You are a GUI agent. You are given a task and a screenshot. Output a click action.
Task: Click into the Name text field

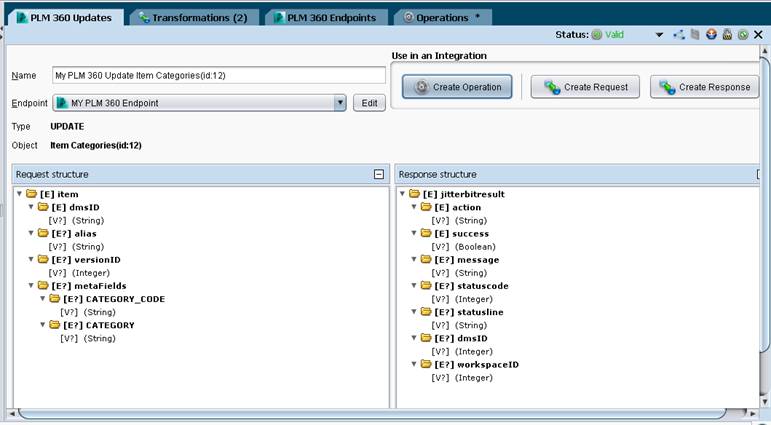click(219, 75)
